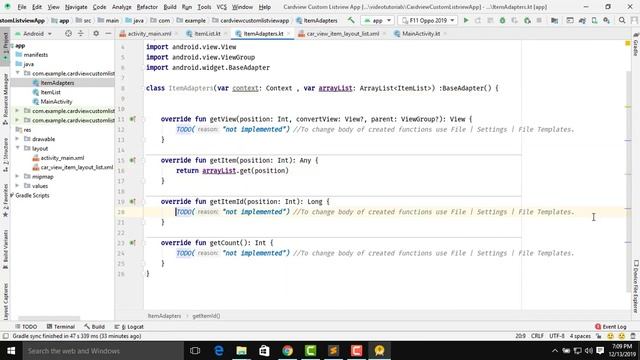Collapse the layout folder
640x360 pixels.
(18, 148)
